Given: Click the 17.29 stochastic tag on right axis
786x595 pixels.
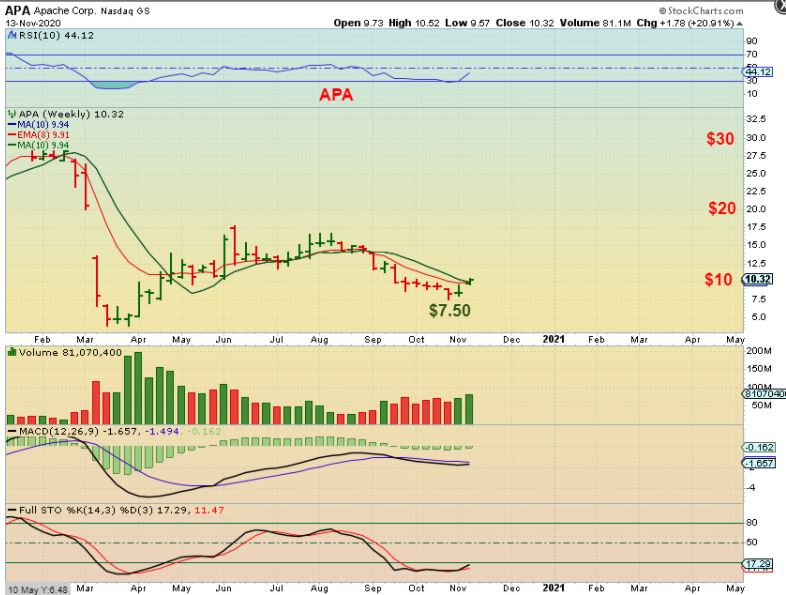Looking at the screenshot, I should tap(757, 564).
